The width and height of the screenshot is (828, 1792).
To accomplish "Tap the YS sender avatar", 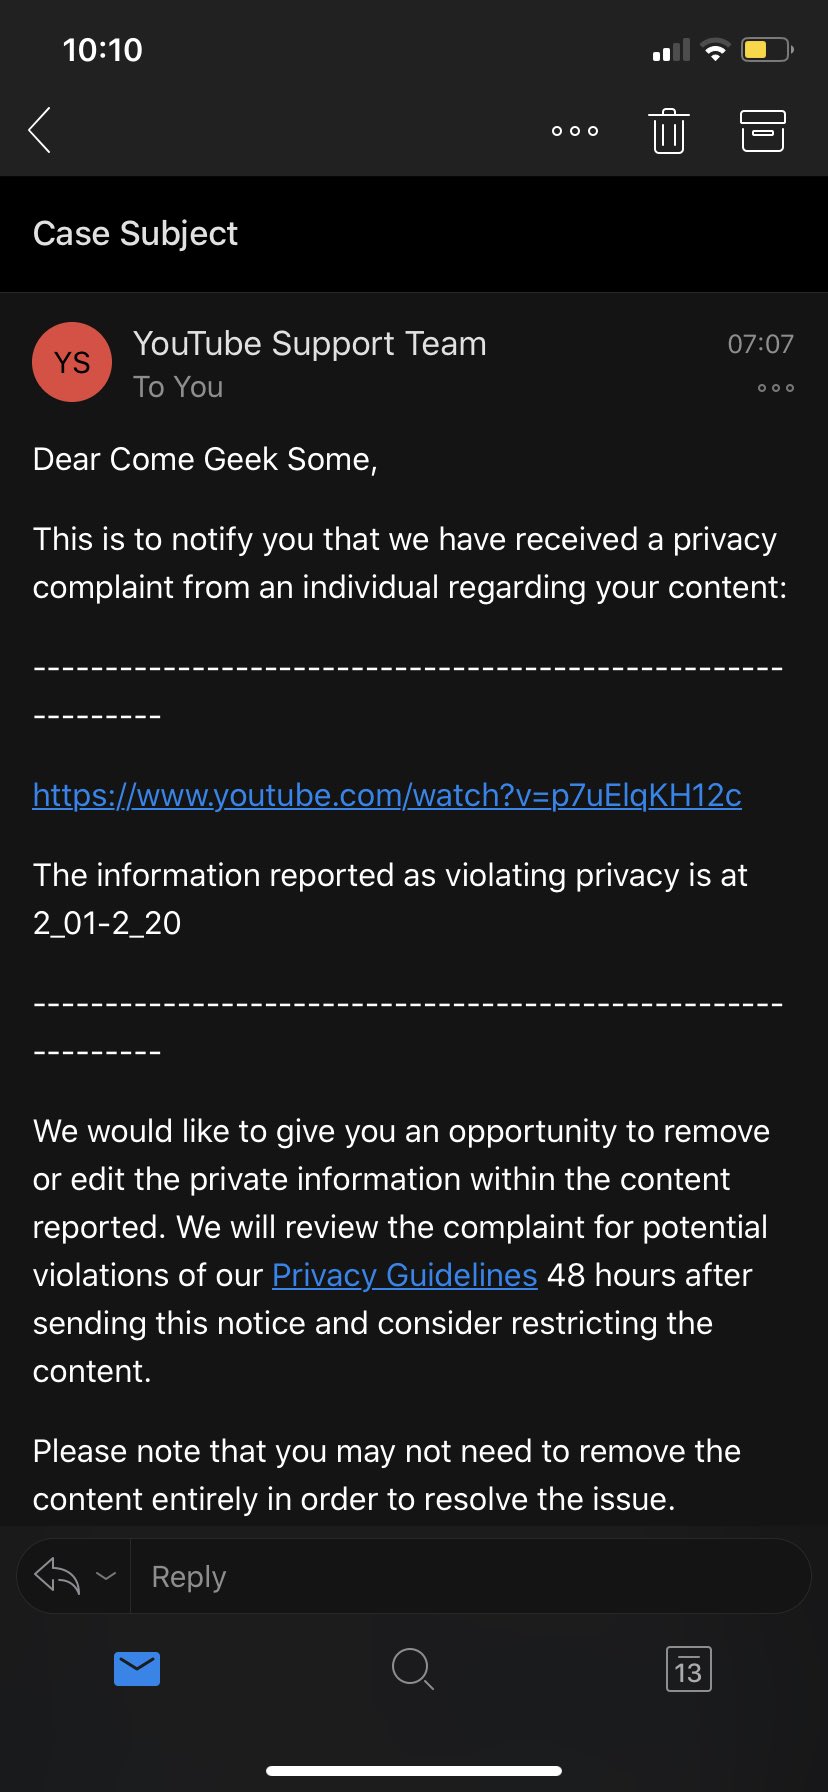I will pyautogui.click(x=72, y=362).
